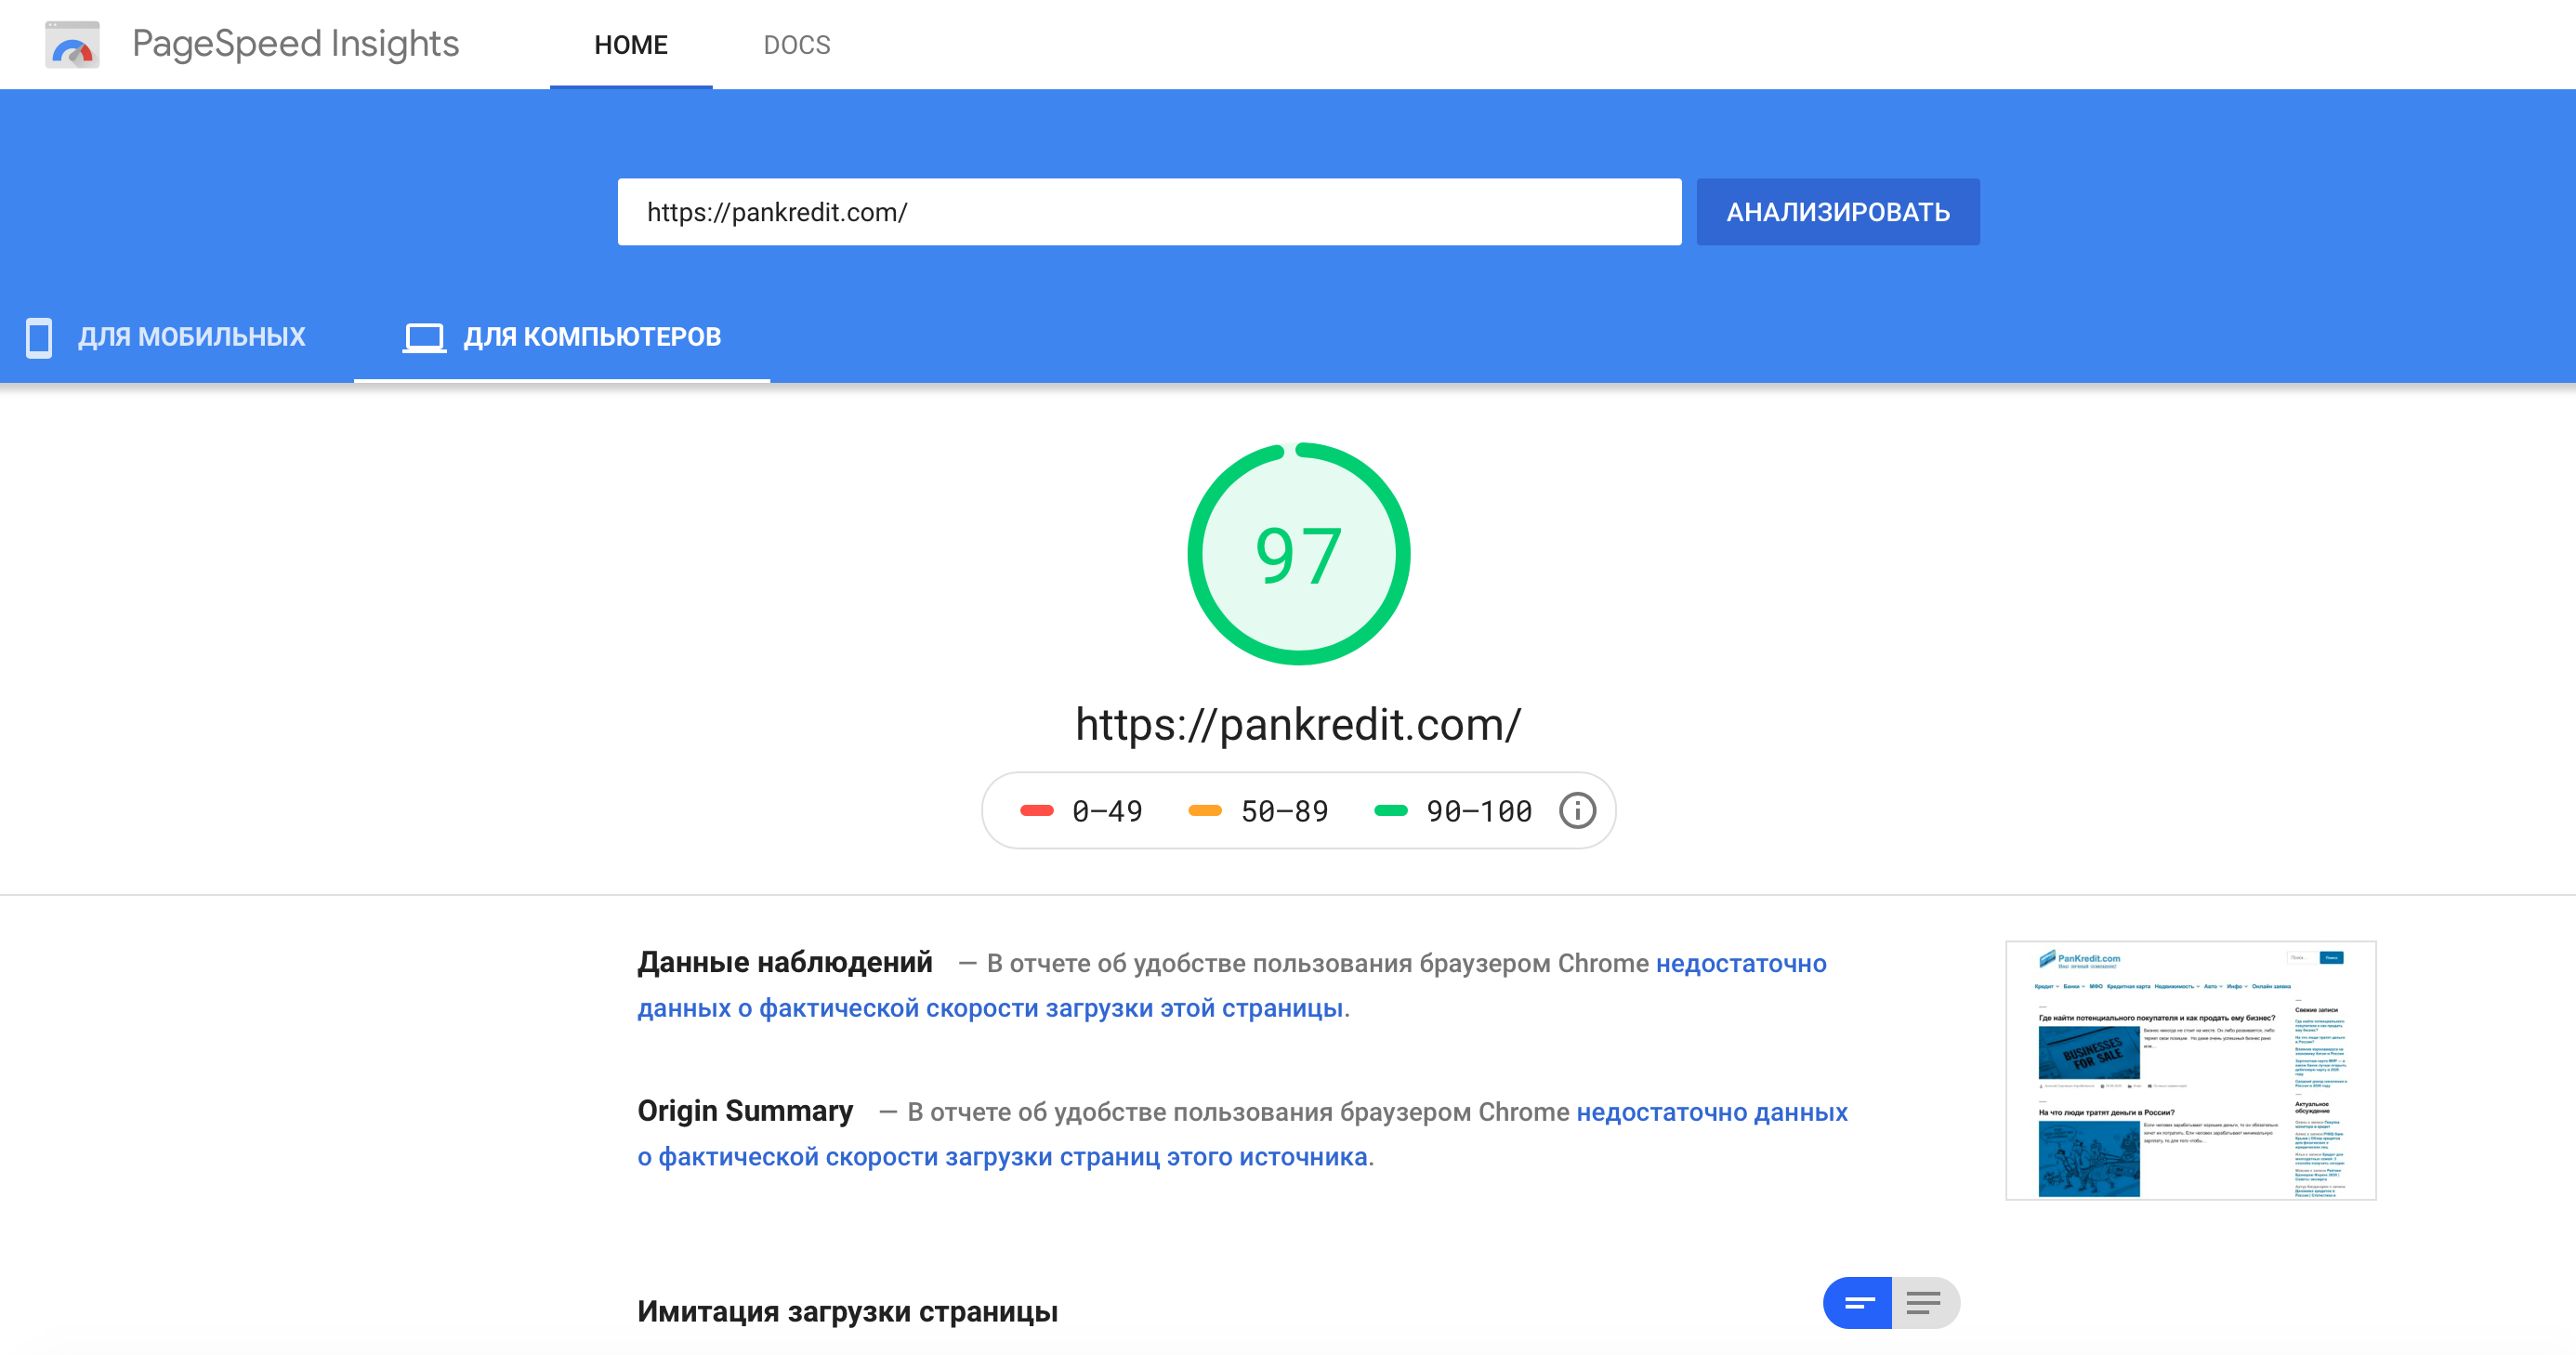The width and height of the screenshot is (2576, 1355).
Task: Click the green 97 score gauge
Action: [1298, 555]
